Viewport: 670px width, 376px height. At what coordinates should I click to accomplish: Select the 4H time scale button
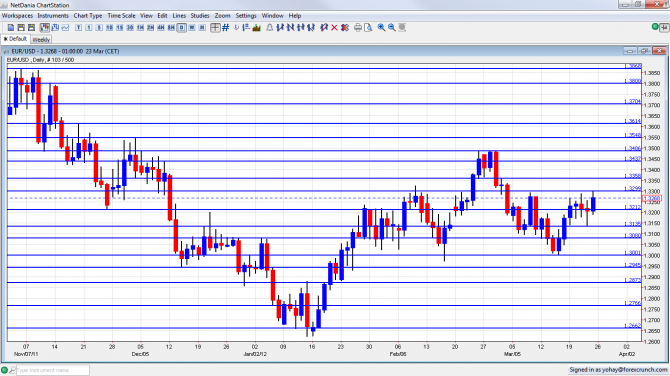(161, 27)
